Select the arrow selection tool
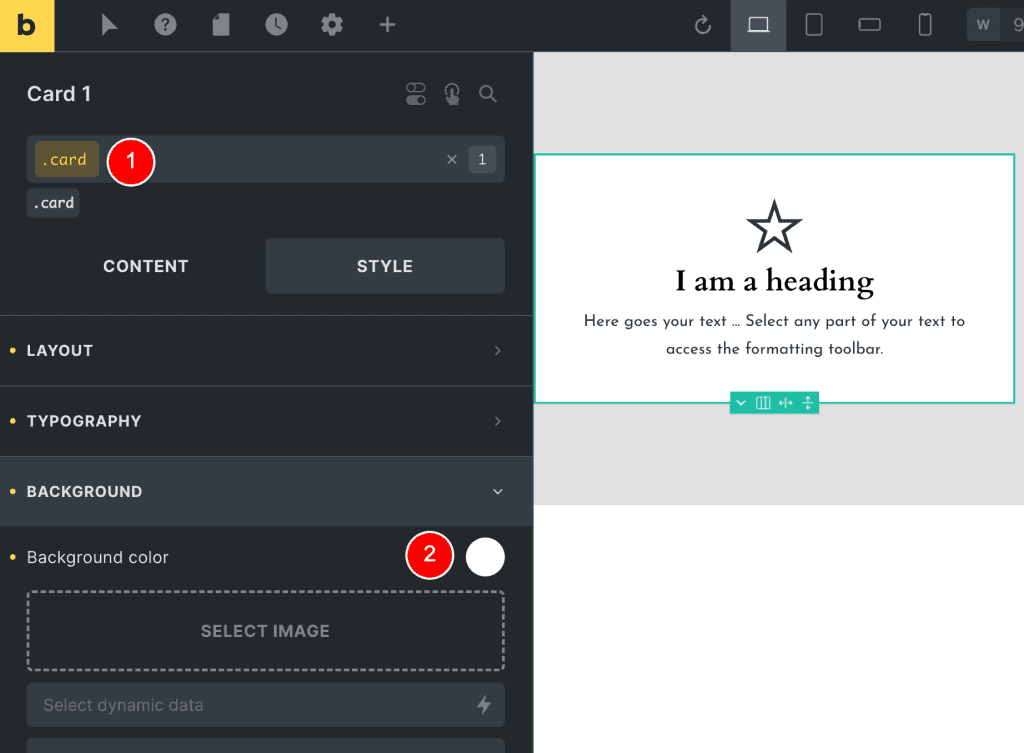The height and width of the screenshot is (753, 1024). (110, 25)
